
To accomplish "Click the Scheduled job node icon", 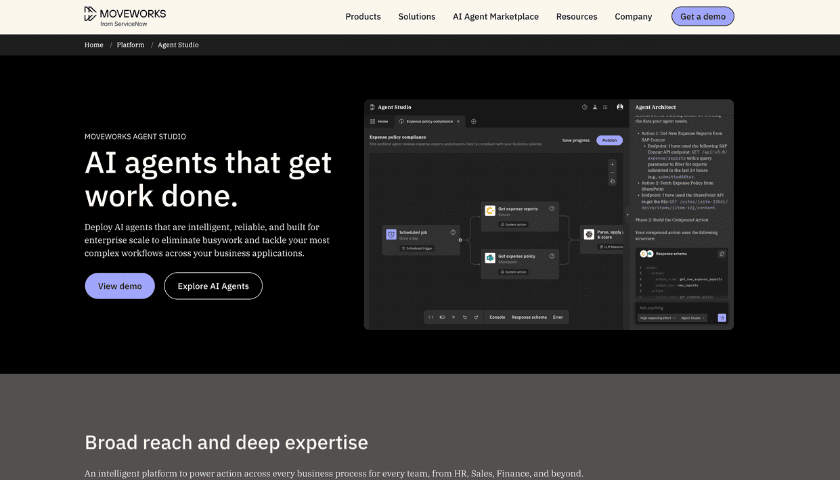I will tap(391, 235).
